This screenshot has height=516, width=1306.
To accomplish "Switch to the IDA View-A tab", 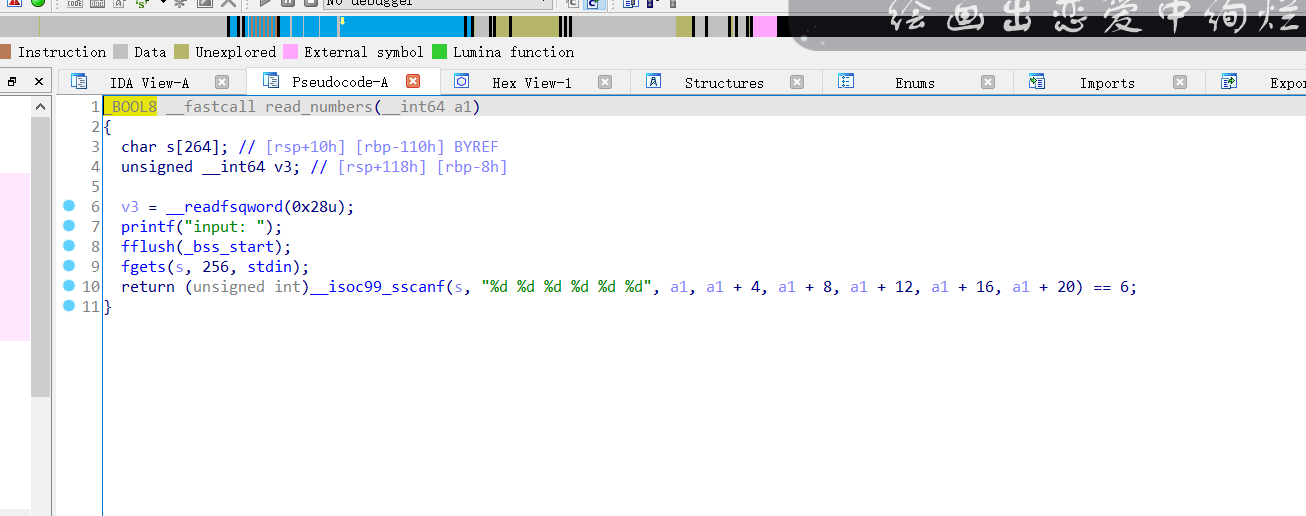I will click(150, 83).
